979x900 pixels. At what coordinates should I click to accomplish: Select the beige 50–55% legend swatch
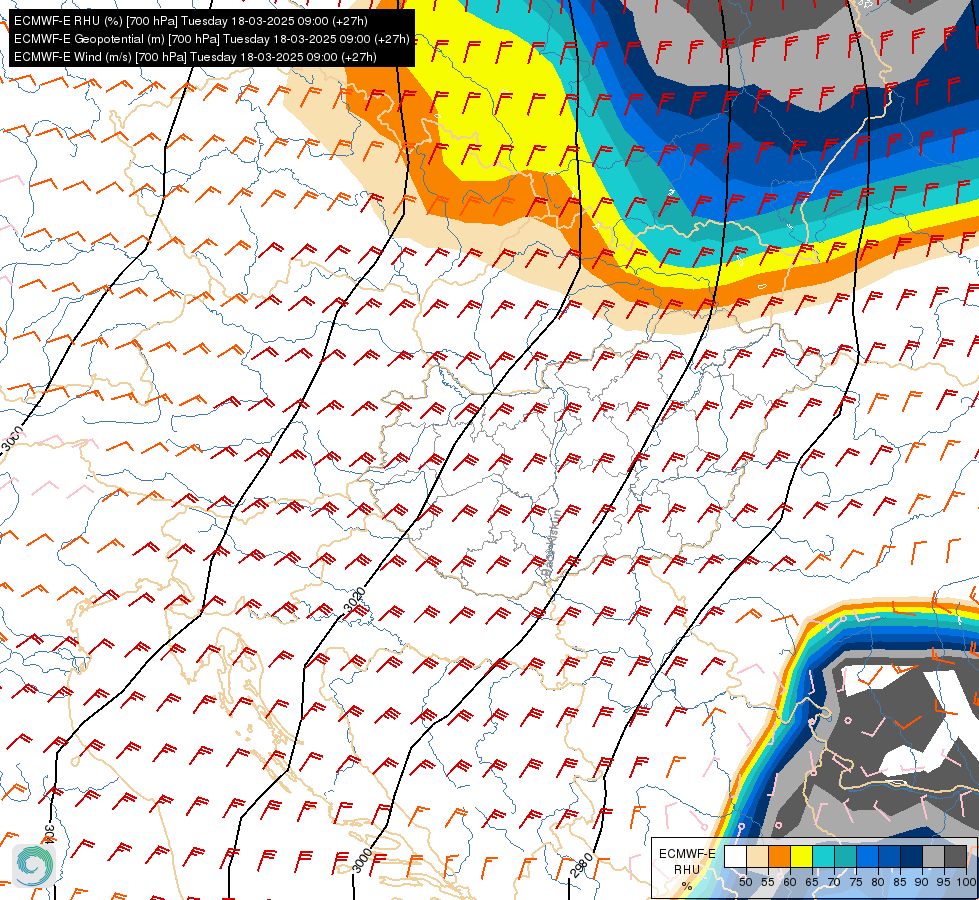tap(757, 856)
